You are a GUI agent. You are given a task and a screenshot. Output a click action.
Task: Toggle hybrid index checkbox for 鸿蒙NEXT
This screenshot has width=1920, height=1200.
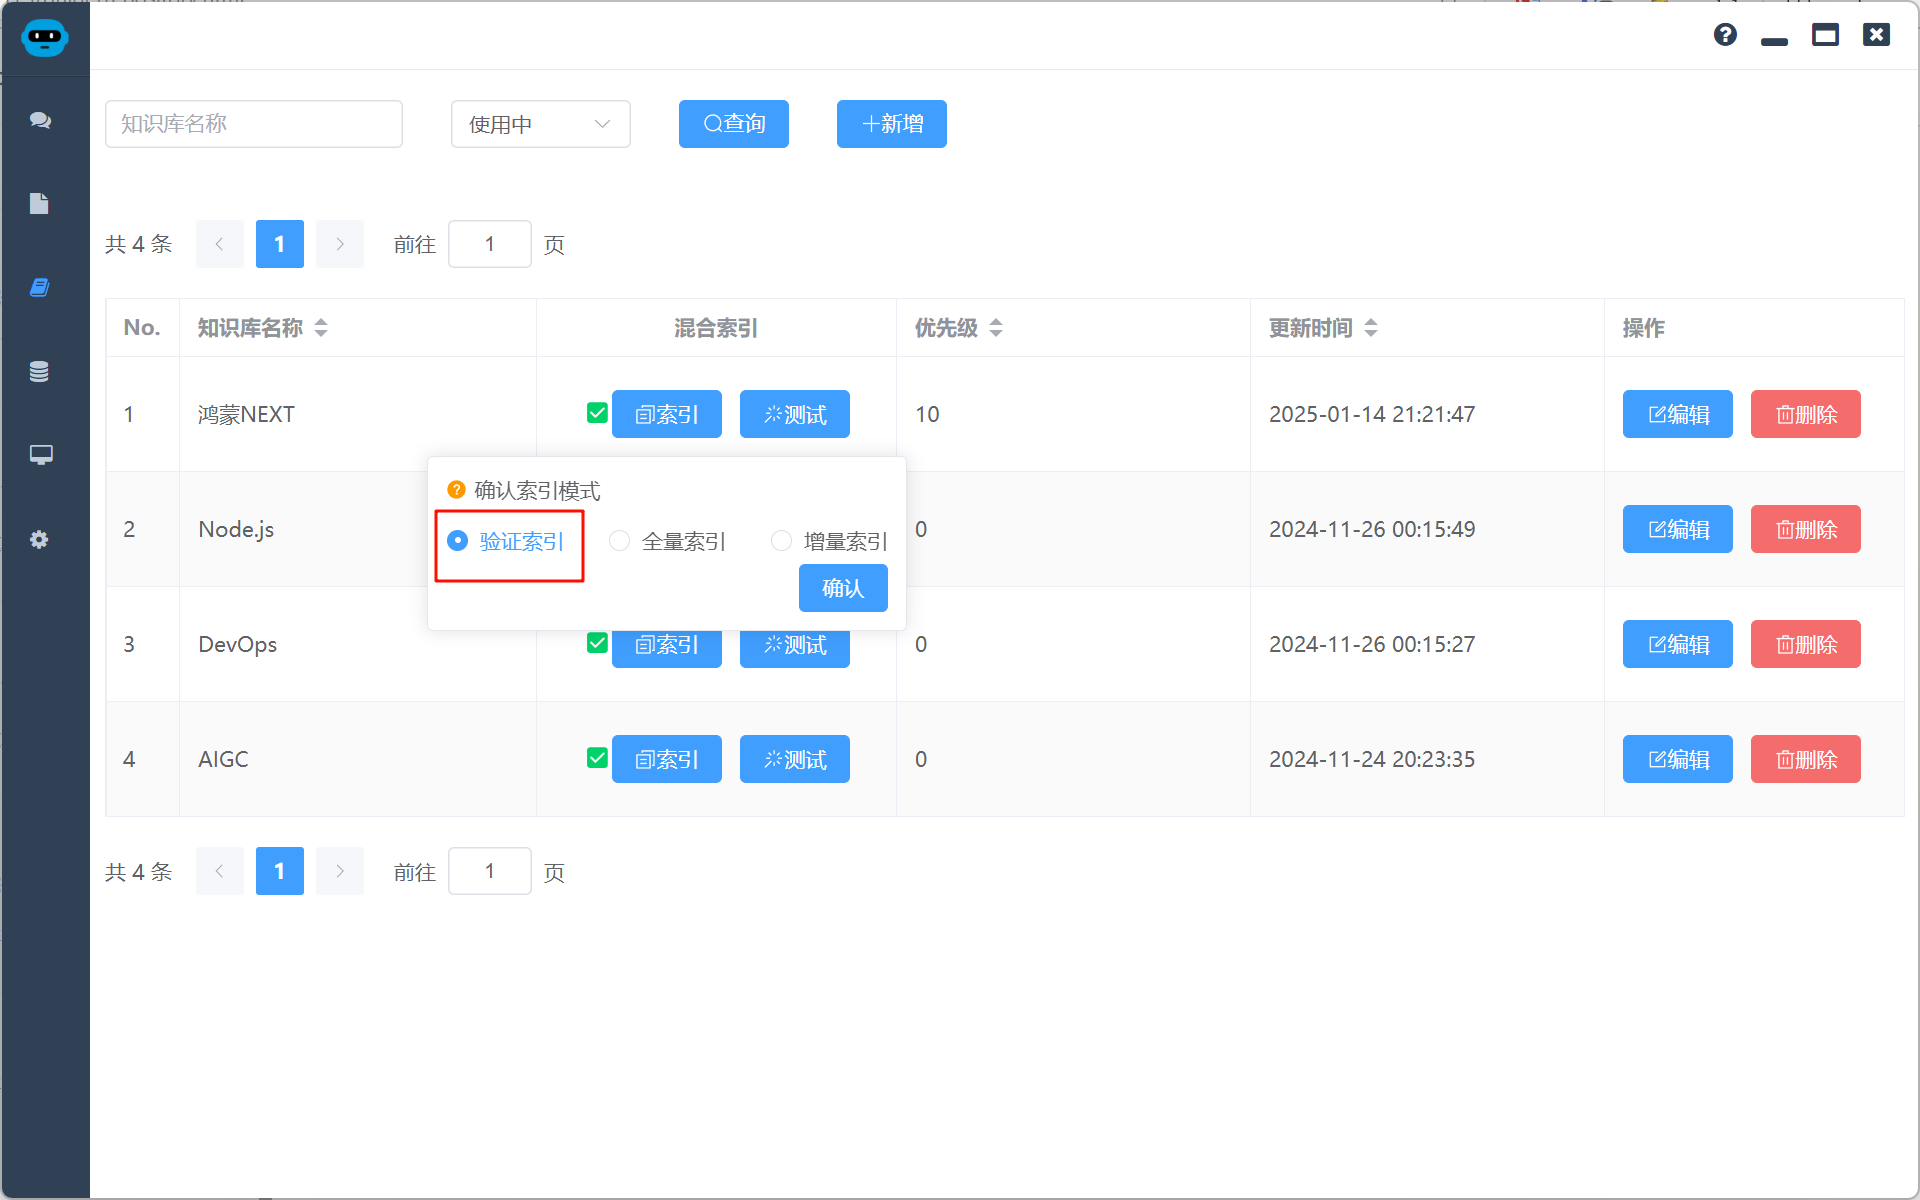click(x=597, y=413)
